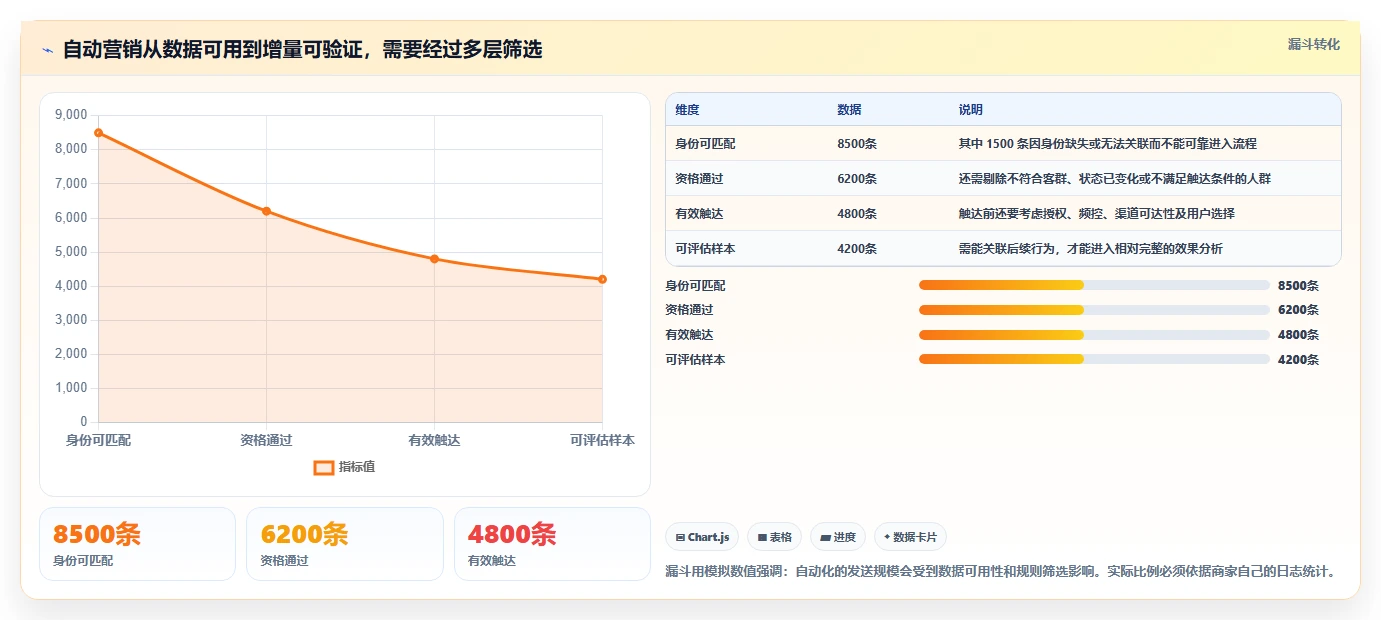The width and height of the screenshot is (1381, 620).
Task: Click the description starting 需能关联后续行为
Action: tap(1090, 249)
